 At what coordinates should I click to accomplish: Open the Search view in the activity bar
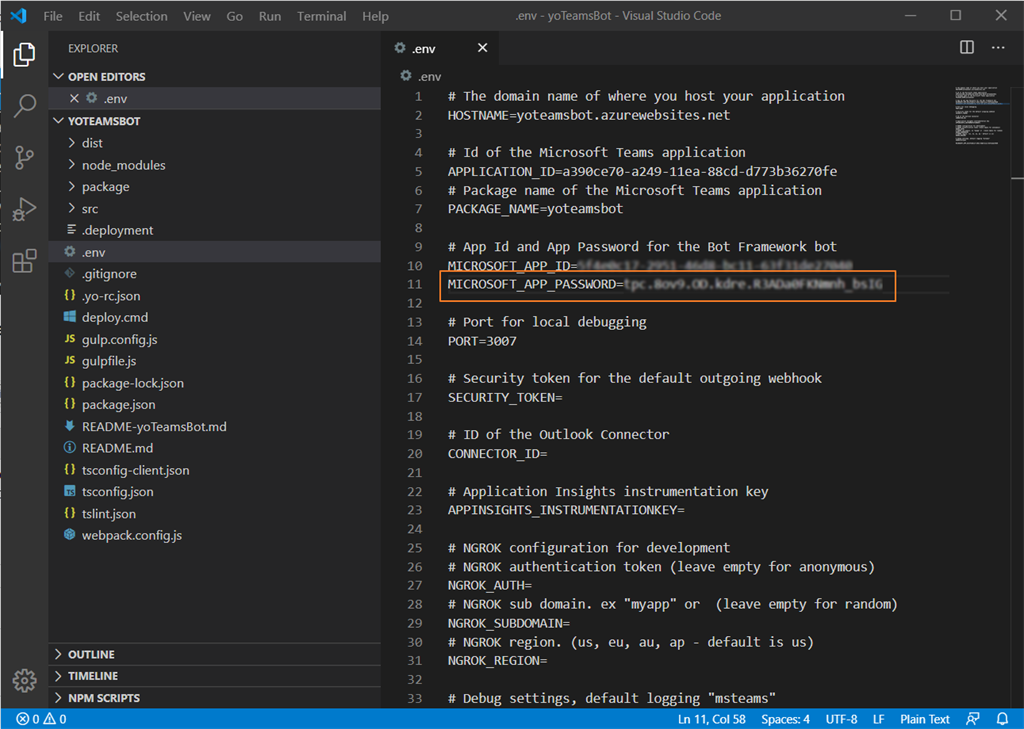(x=24, y=103)
